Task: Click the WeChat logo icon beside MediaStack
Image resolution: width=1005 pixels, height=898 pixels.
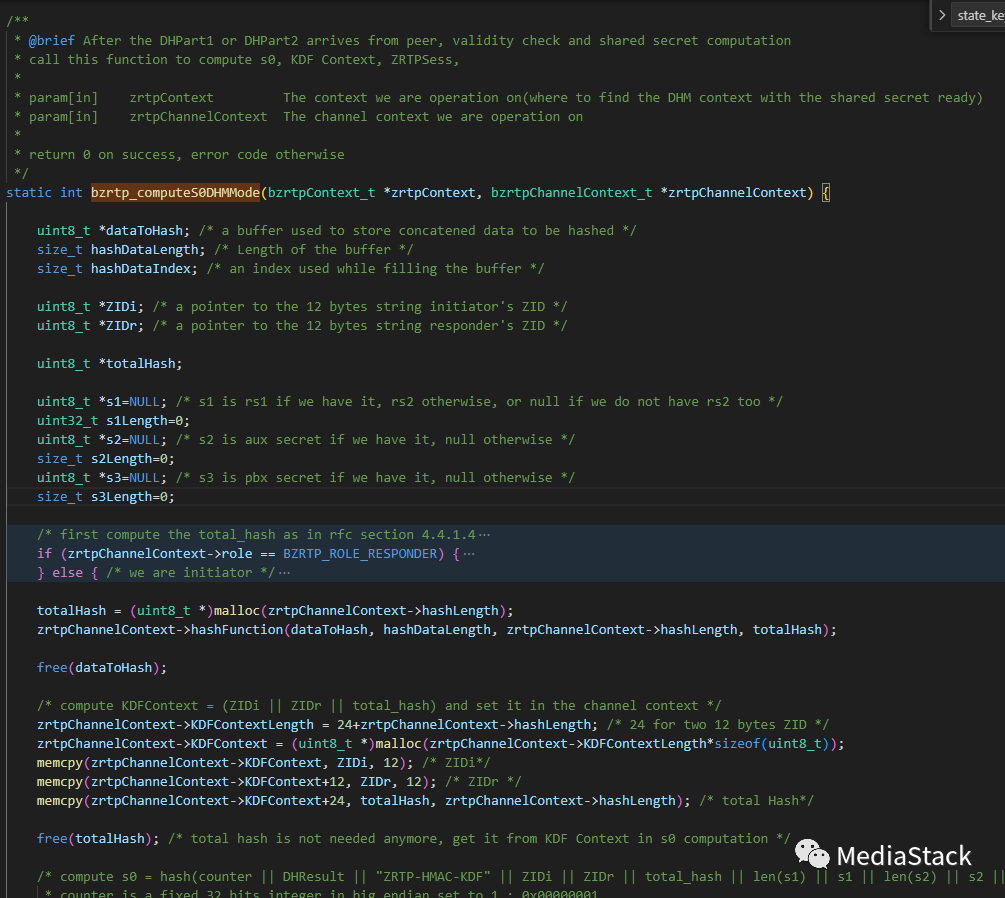Action: pos(812,855)
